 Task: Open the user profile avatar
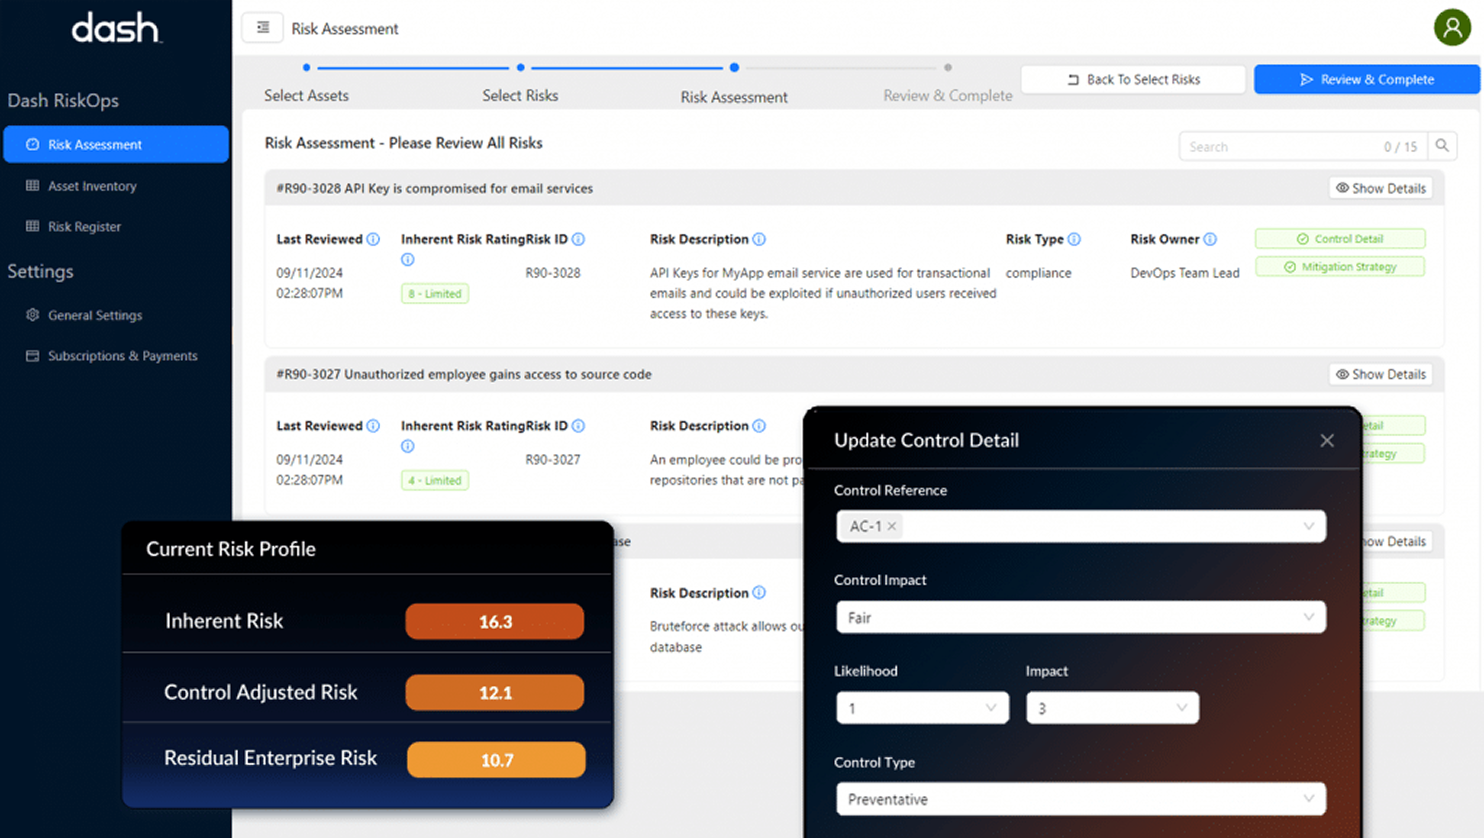pyautogui.click(x=1452, y=27)
